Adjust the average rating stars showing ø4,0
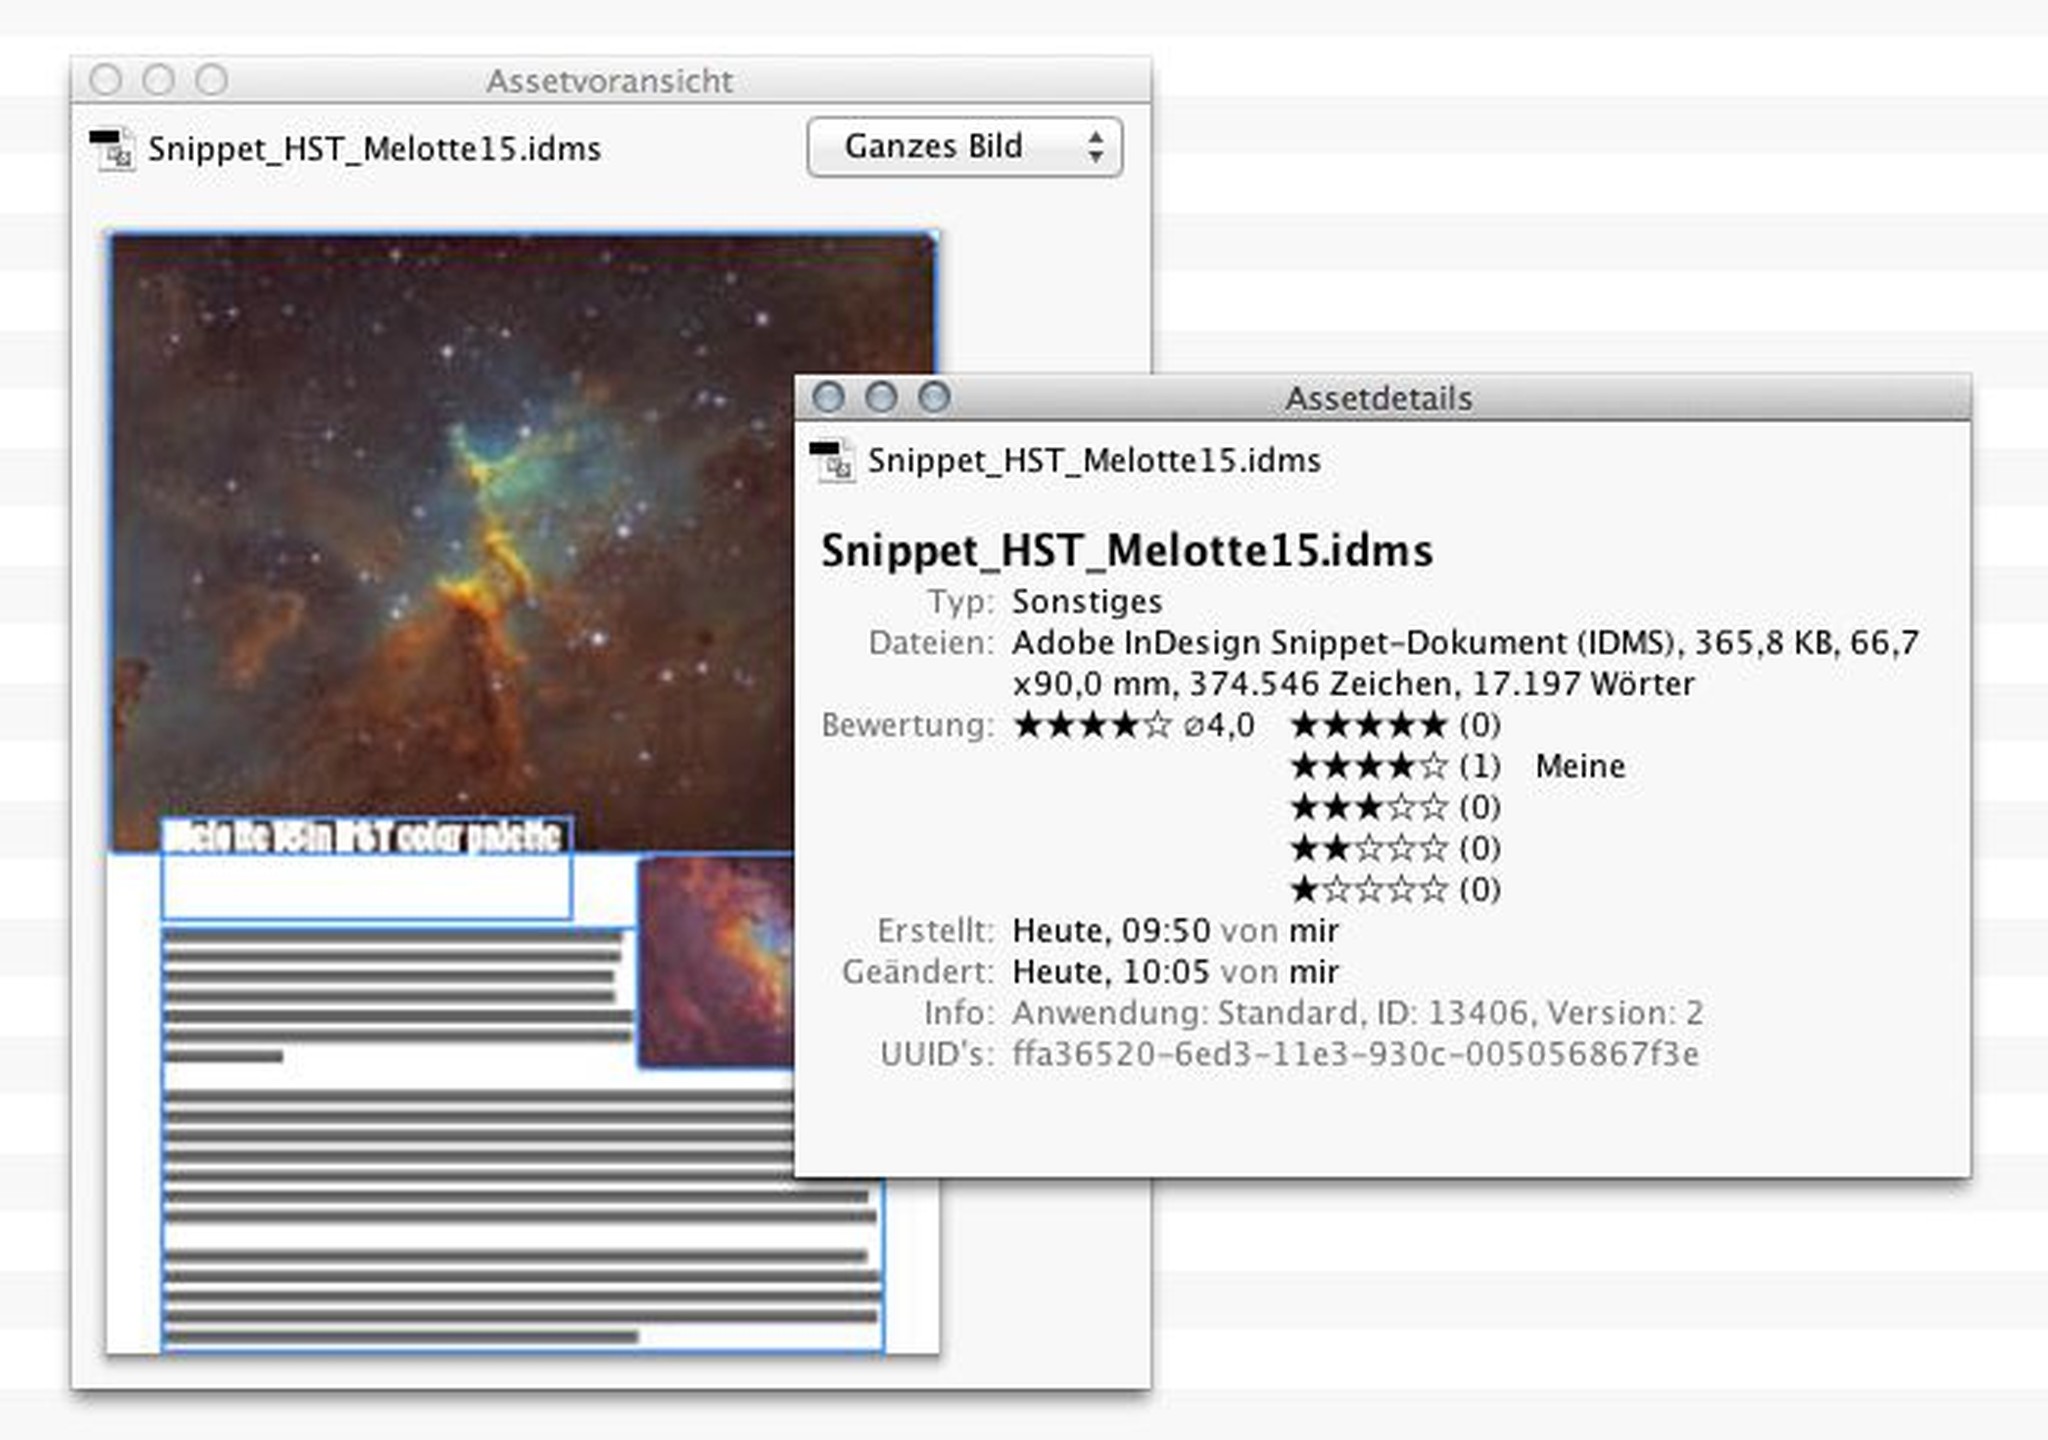Screen dimensions: 2048x1440 pos(1095,725)
